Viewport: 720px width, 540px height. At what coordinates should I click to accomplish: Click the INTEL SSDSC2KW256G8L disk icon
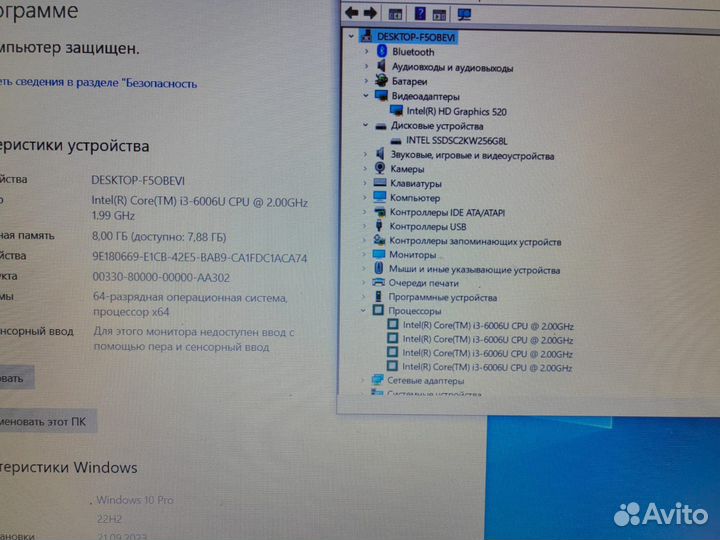[396, 141]
